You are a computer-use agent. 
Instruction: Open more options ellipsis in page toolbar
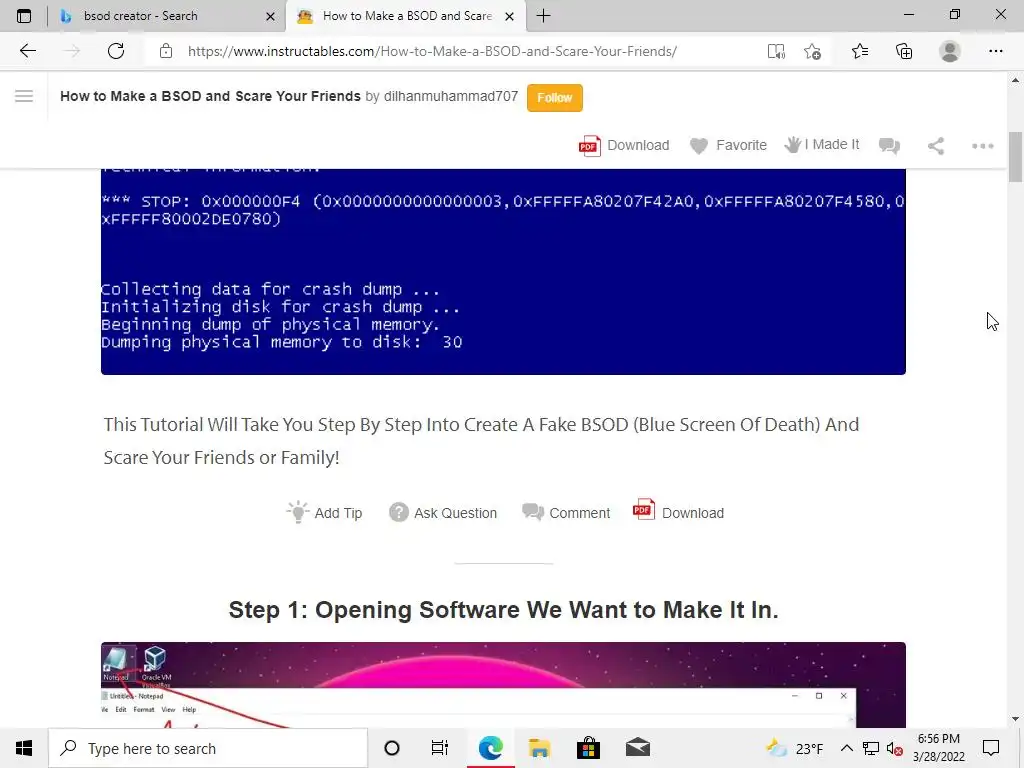tap(982, 146)
